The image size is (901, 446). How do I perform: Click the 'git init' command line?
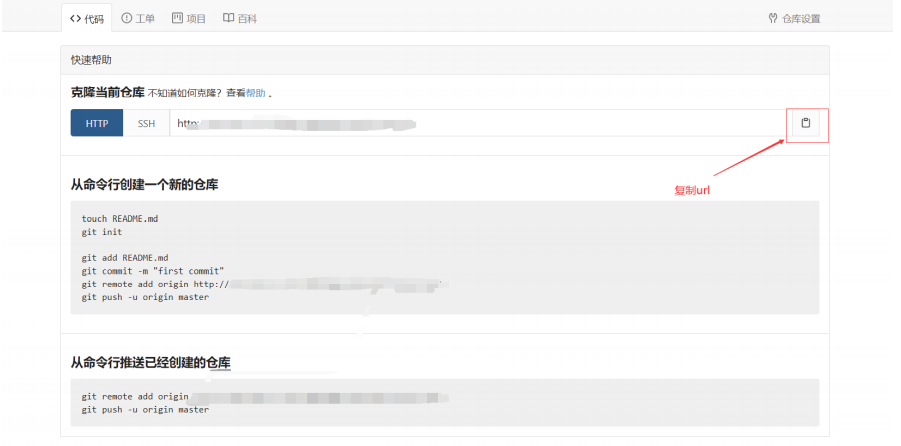click(102, 232)
